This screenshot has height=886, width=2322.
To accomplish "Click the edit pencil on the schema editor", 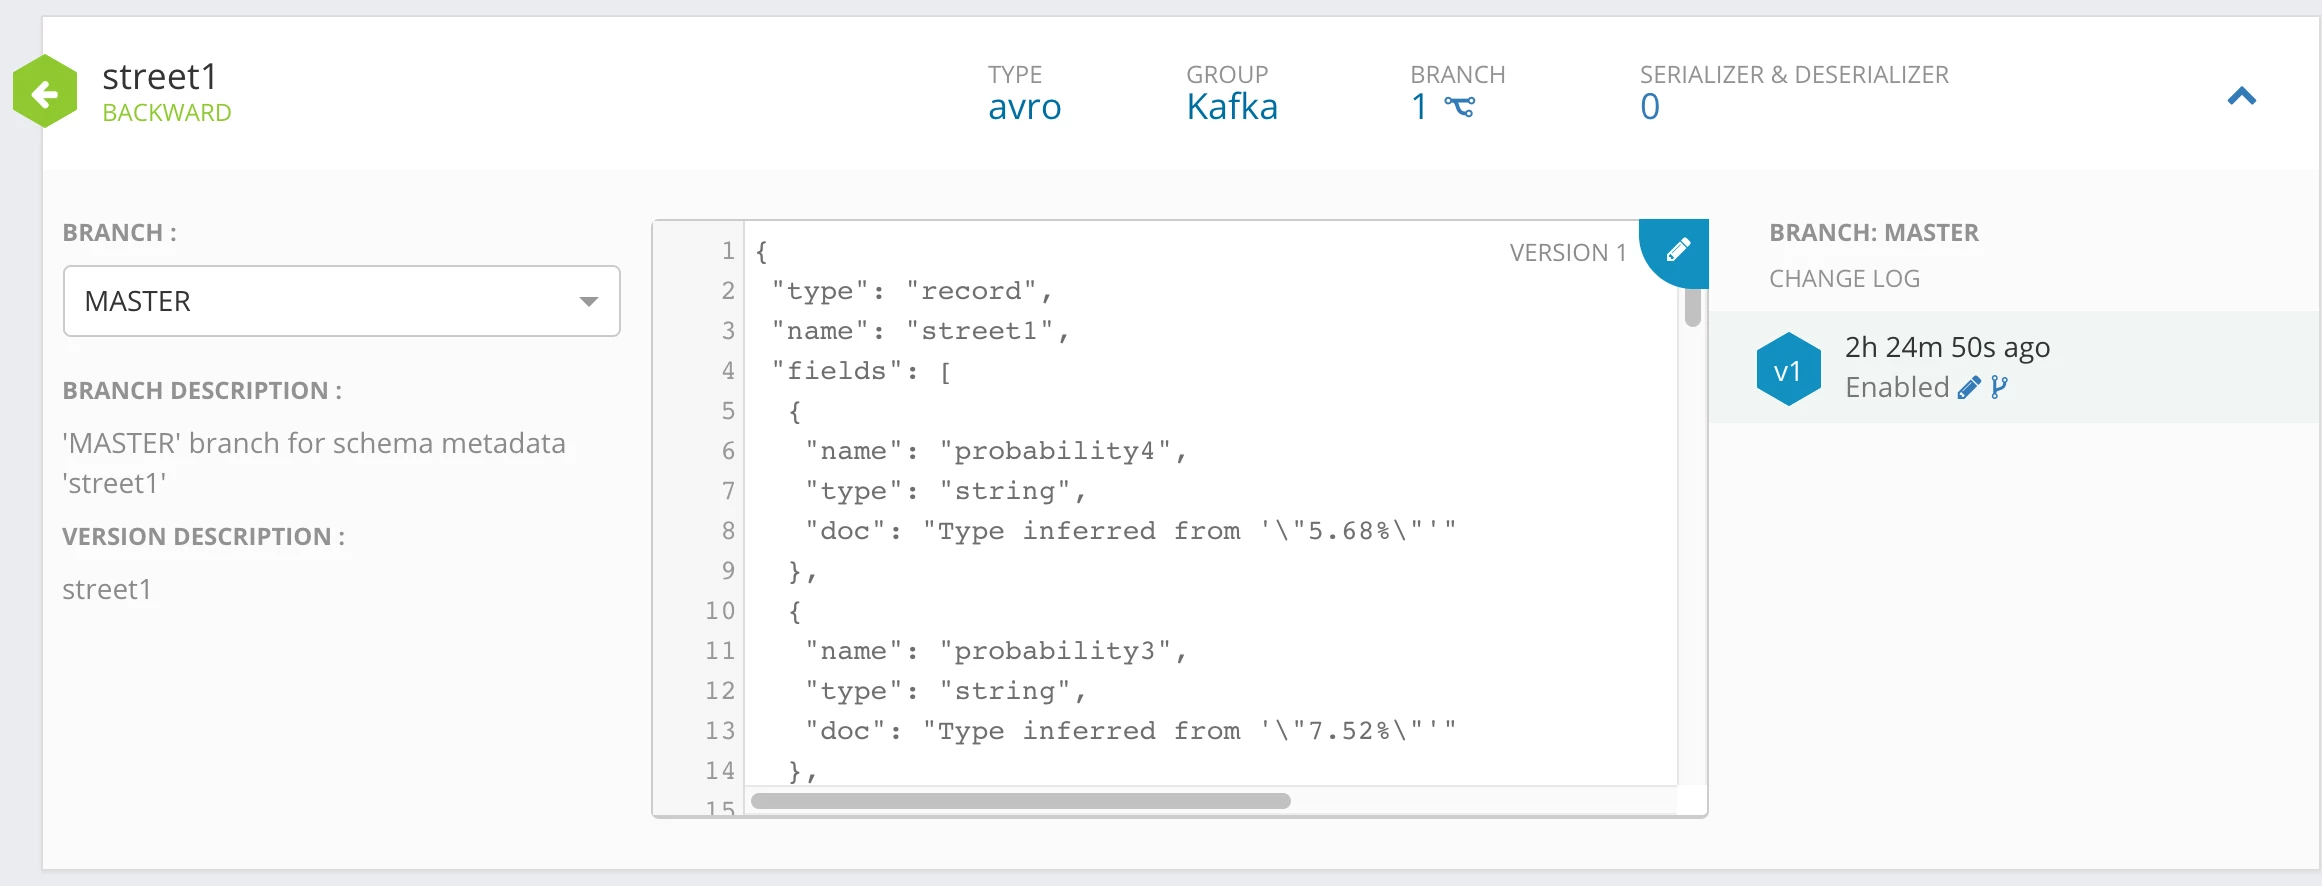I will point(1678,249).
